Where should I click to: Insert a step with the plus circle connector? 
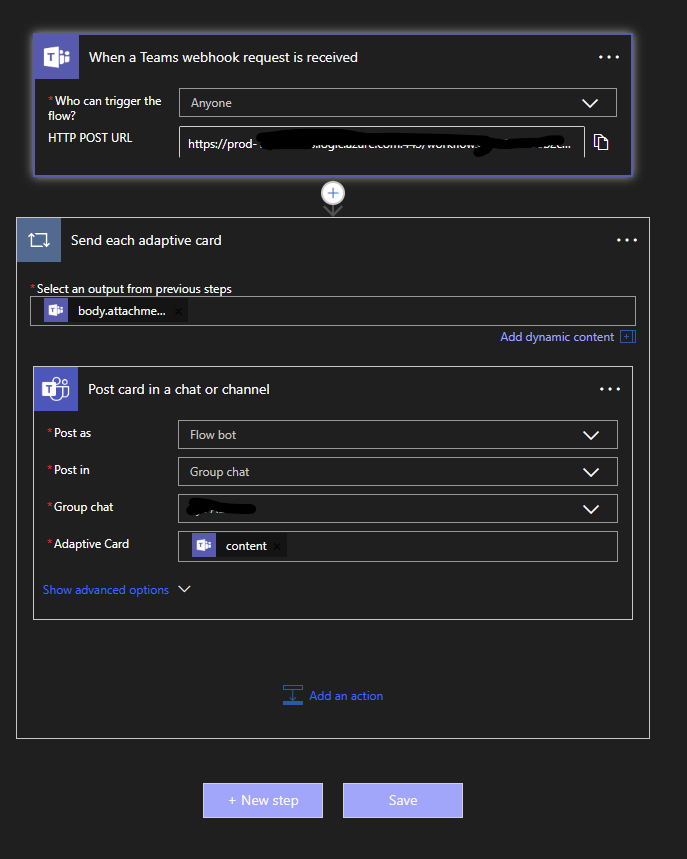pyautogui.click(x=333, y=193)
